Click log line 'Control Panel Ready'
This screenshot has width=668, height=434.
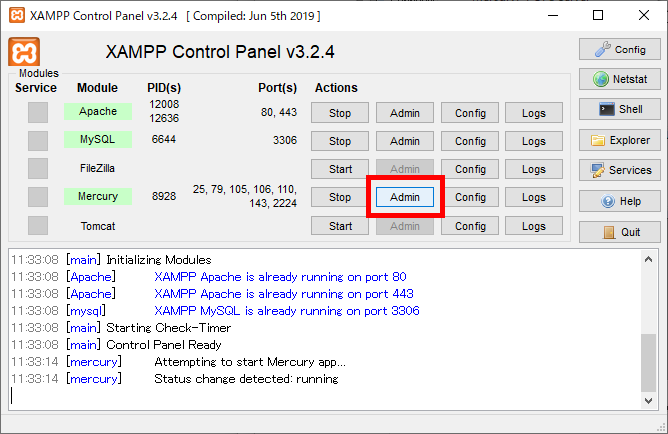[164, 345]
